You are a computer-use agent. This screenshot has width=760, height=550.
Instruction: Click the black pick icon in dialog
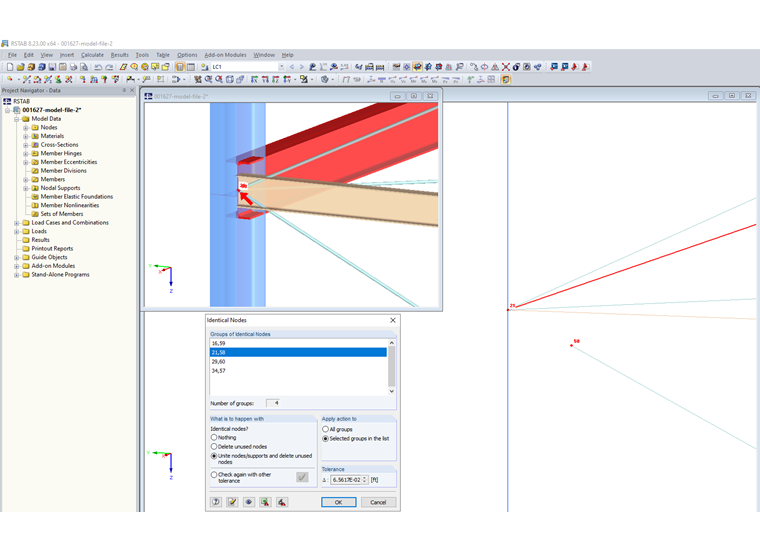click(282, 502)
